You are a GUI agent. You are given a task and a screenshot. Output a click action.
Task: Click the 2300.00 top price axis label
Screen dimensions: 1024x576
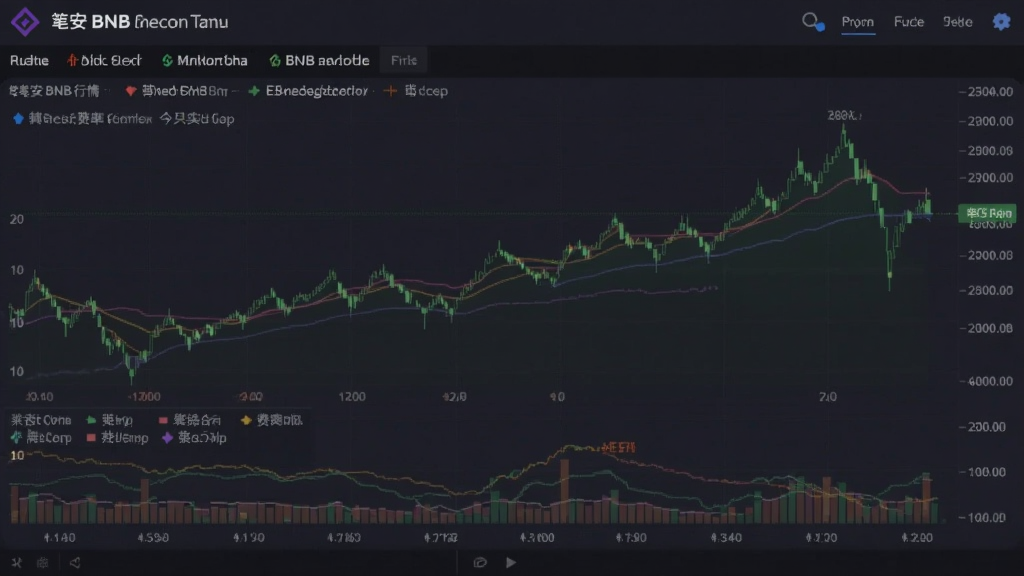tap(989, 91)
